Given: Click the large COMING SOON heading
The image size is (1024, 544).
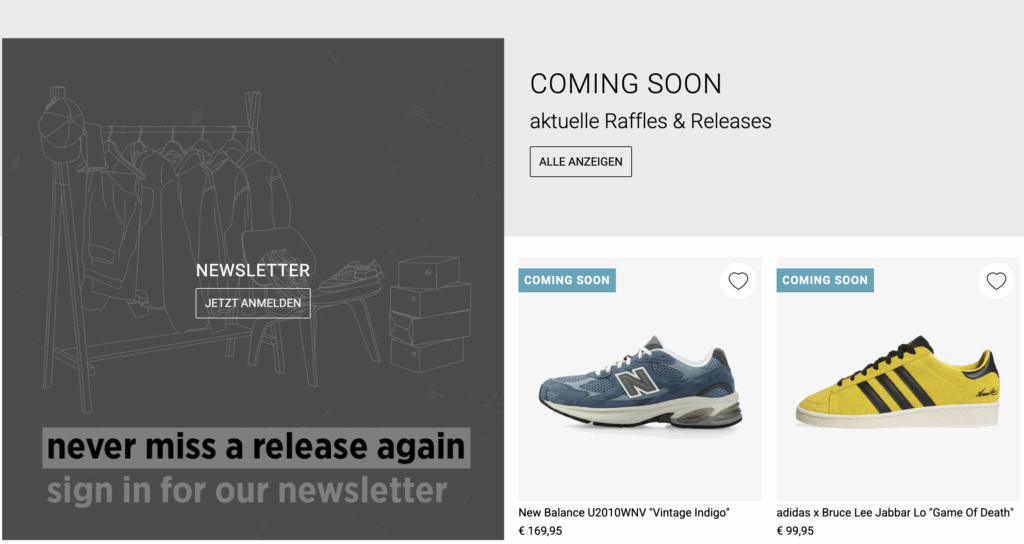Looking at the screenshot, I should 626,84.
